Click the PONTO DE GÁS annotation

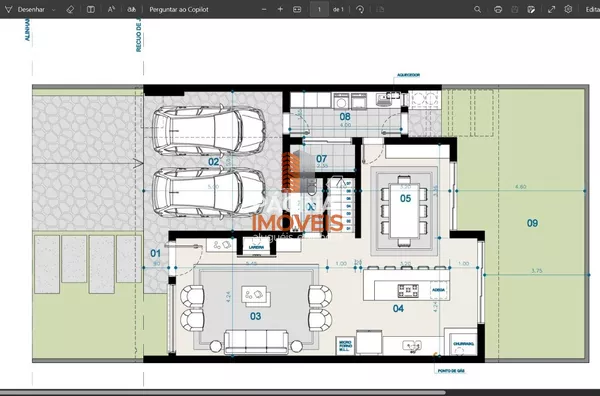[452, 371]
